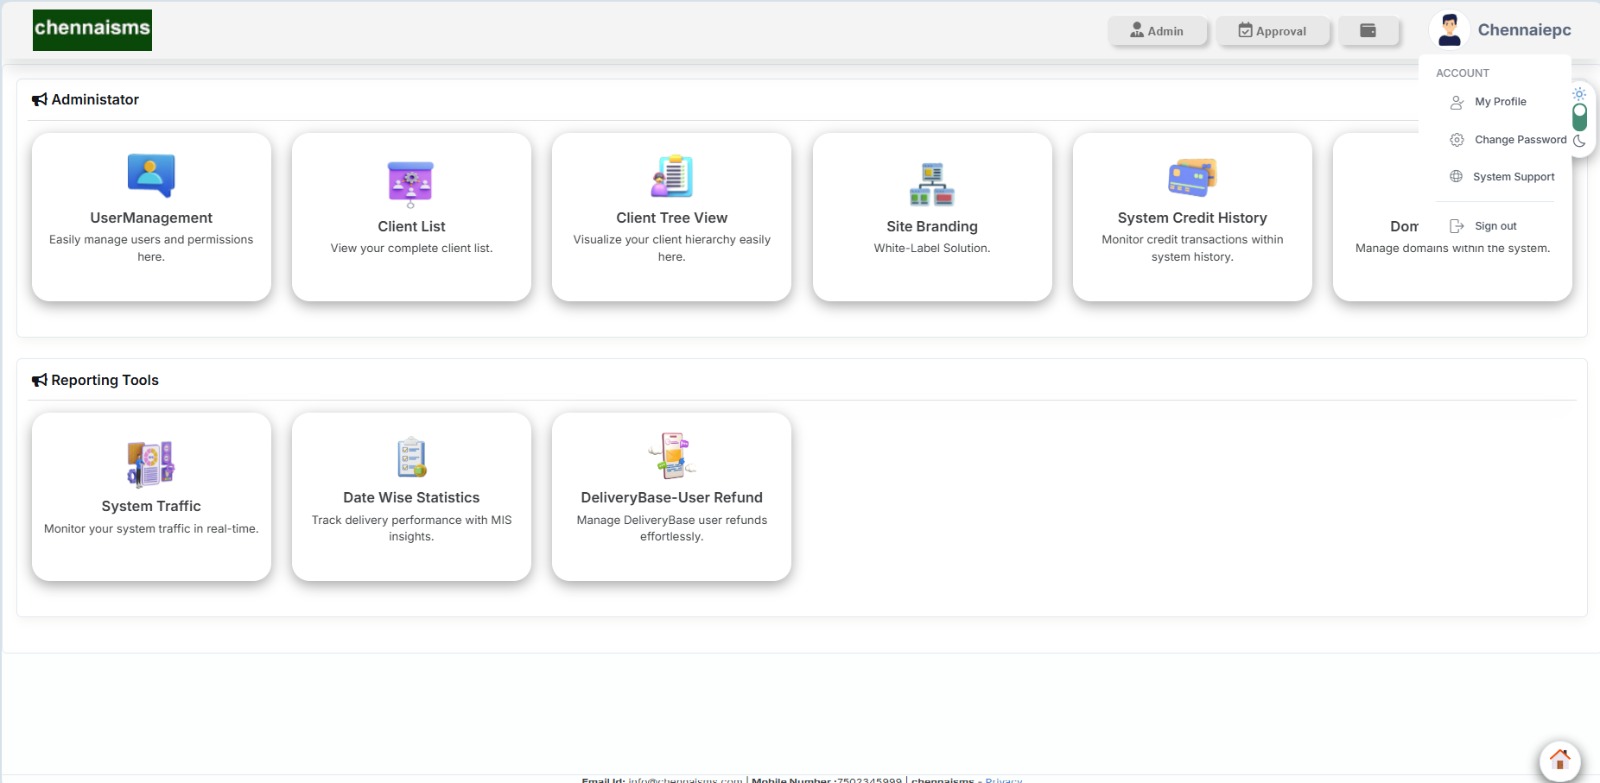
Task: Open the DeliveryBase-User Refund icon
Action: coord(672,456)
